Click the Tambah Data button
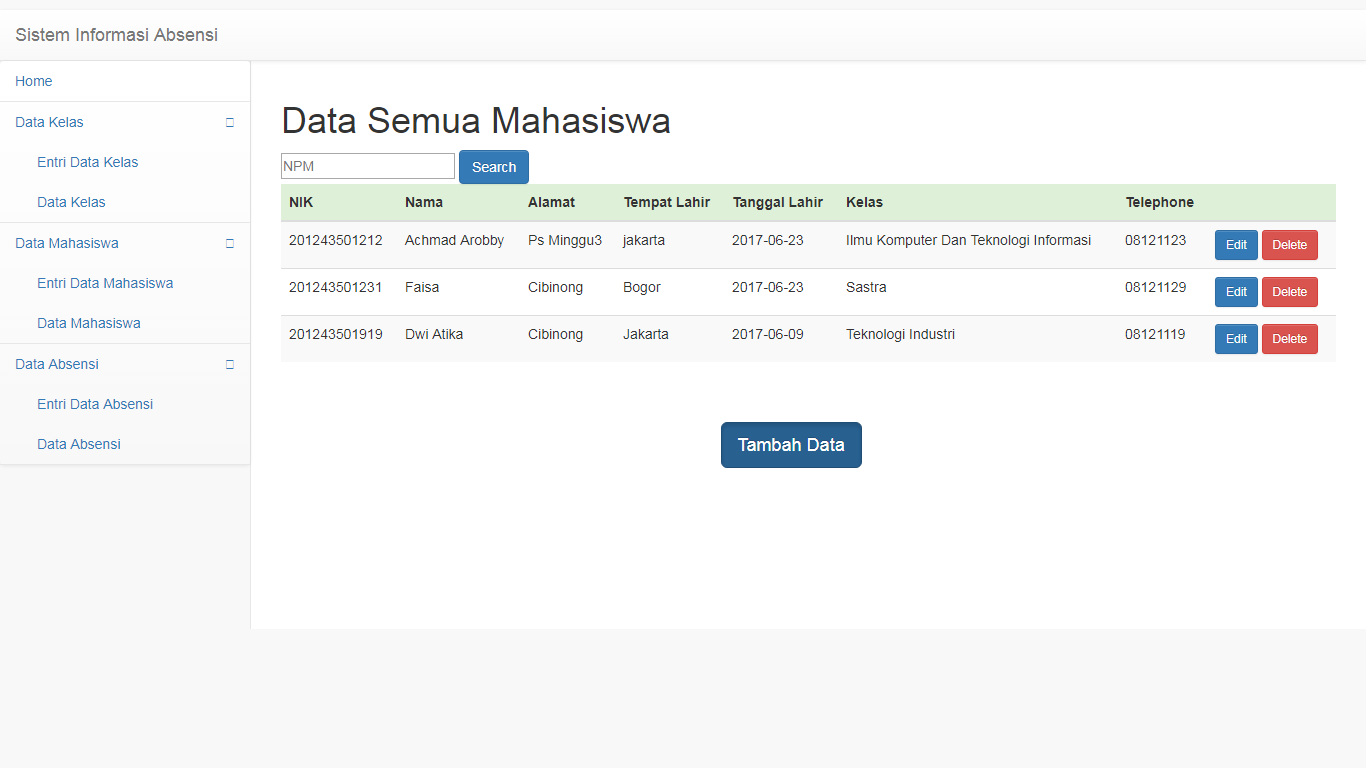This screenshot has height=768, width=1366. click(791, 444)
